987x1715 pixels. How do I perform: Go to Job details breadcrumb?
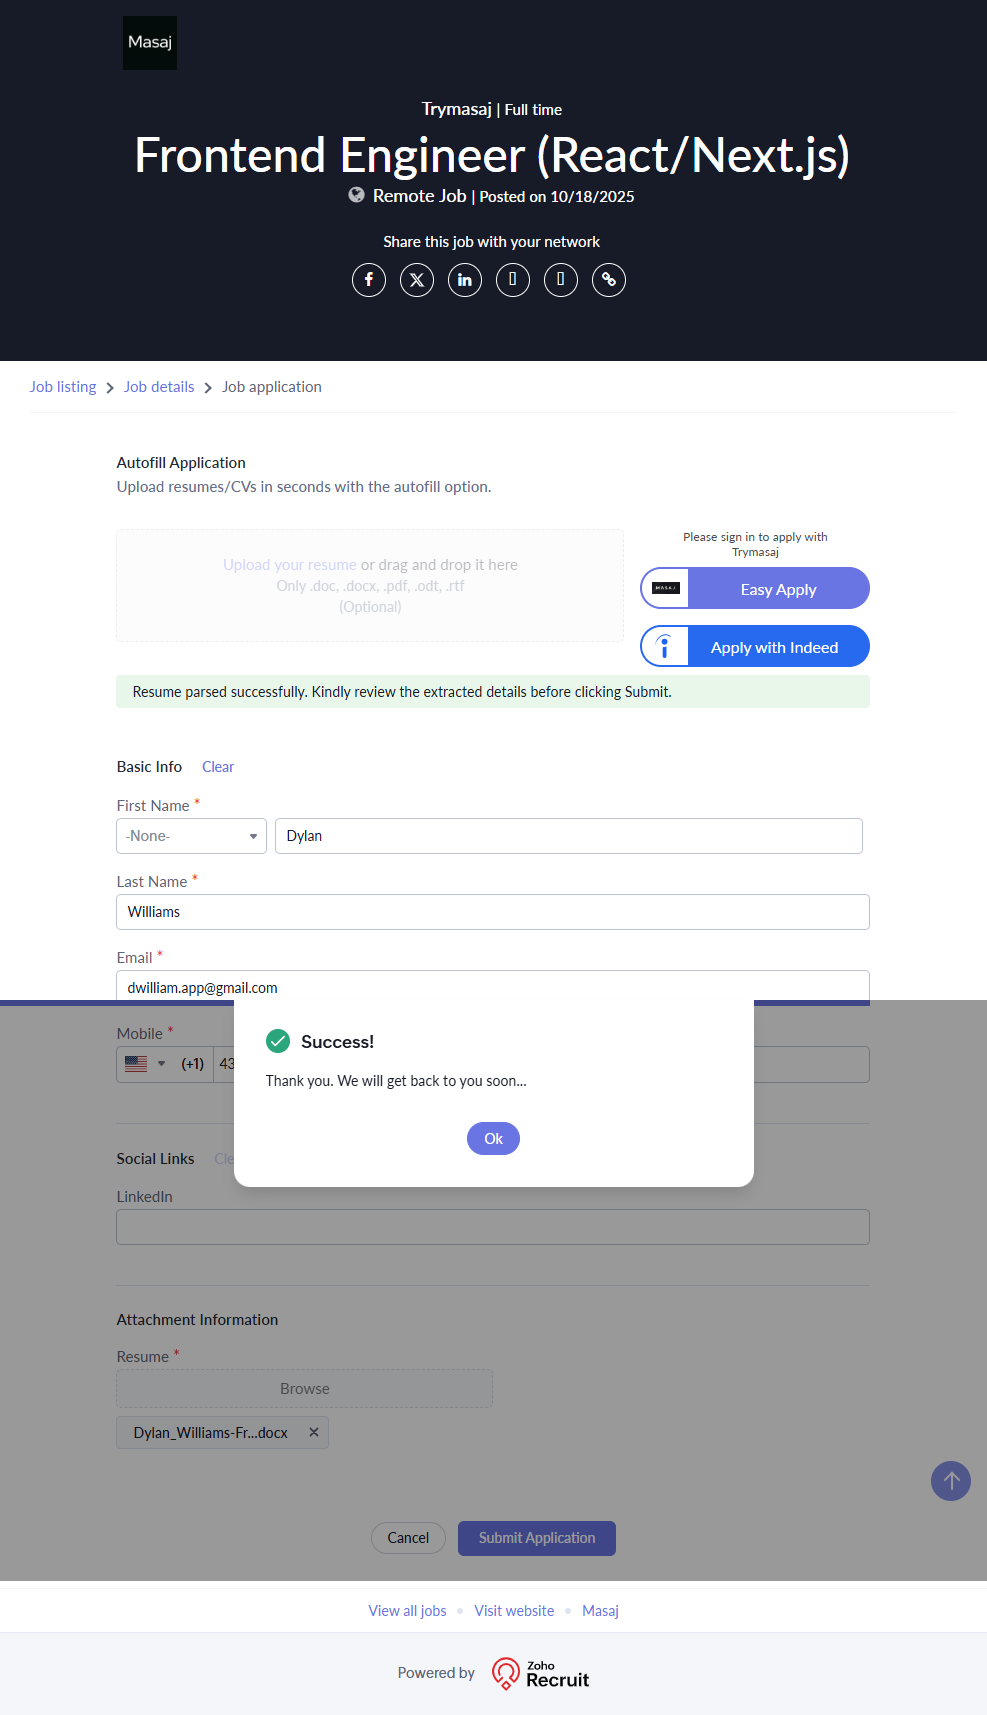coord(159,387)
